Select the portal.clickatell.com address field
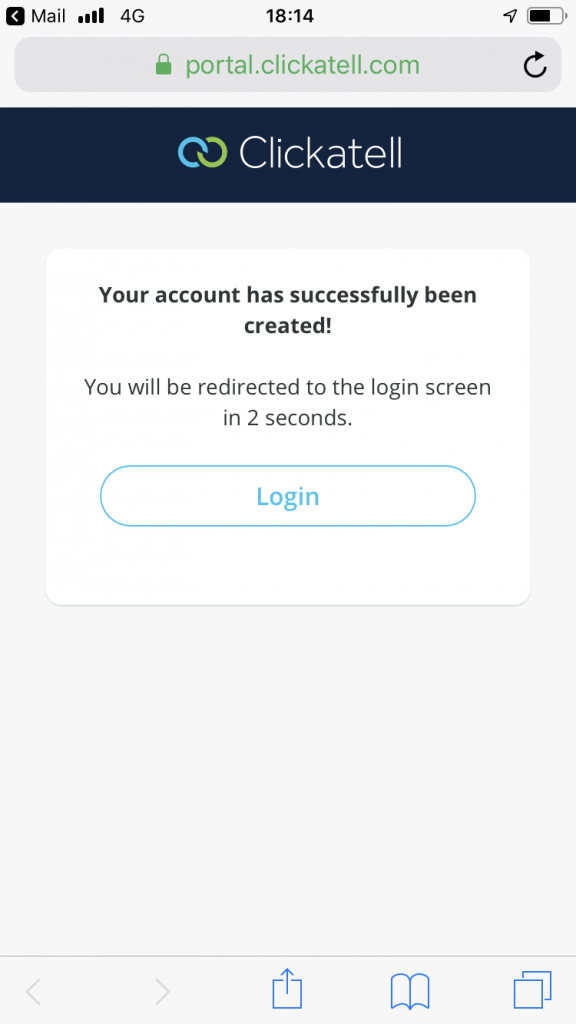The image size is (576, 1024). point(287,65)
